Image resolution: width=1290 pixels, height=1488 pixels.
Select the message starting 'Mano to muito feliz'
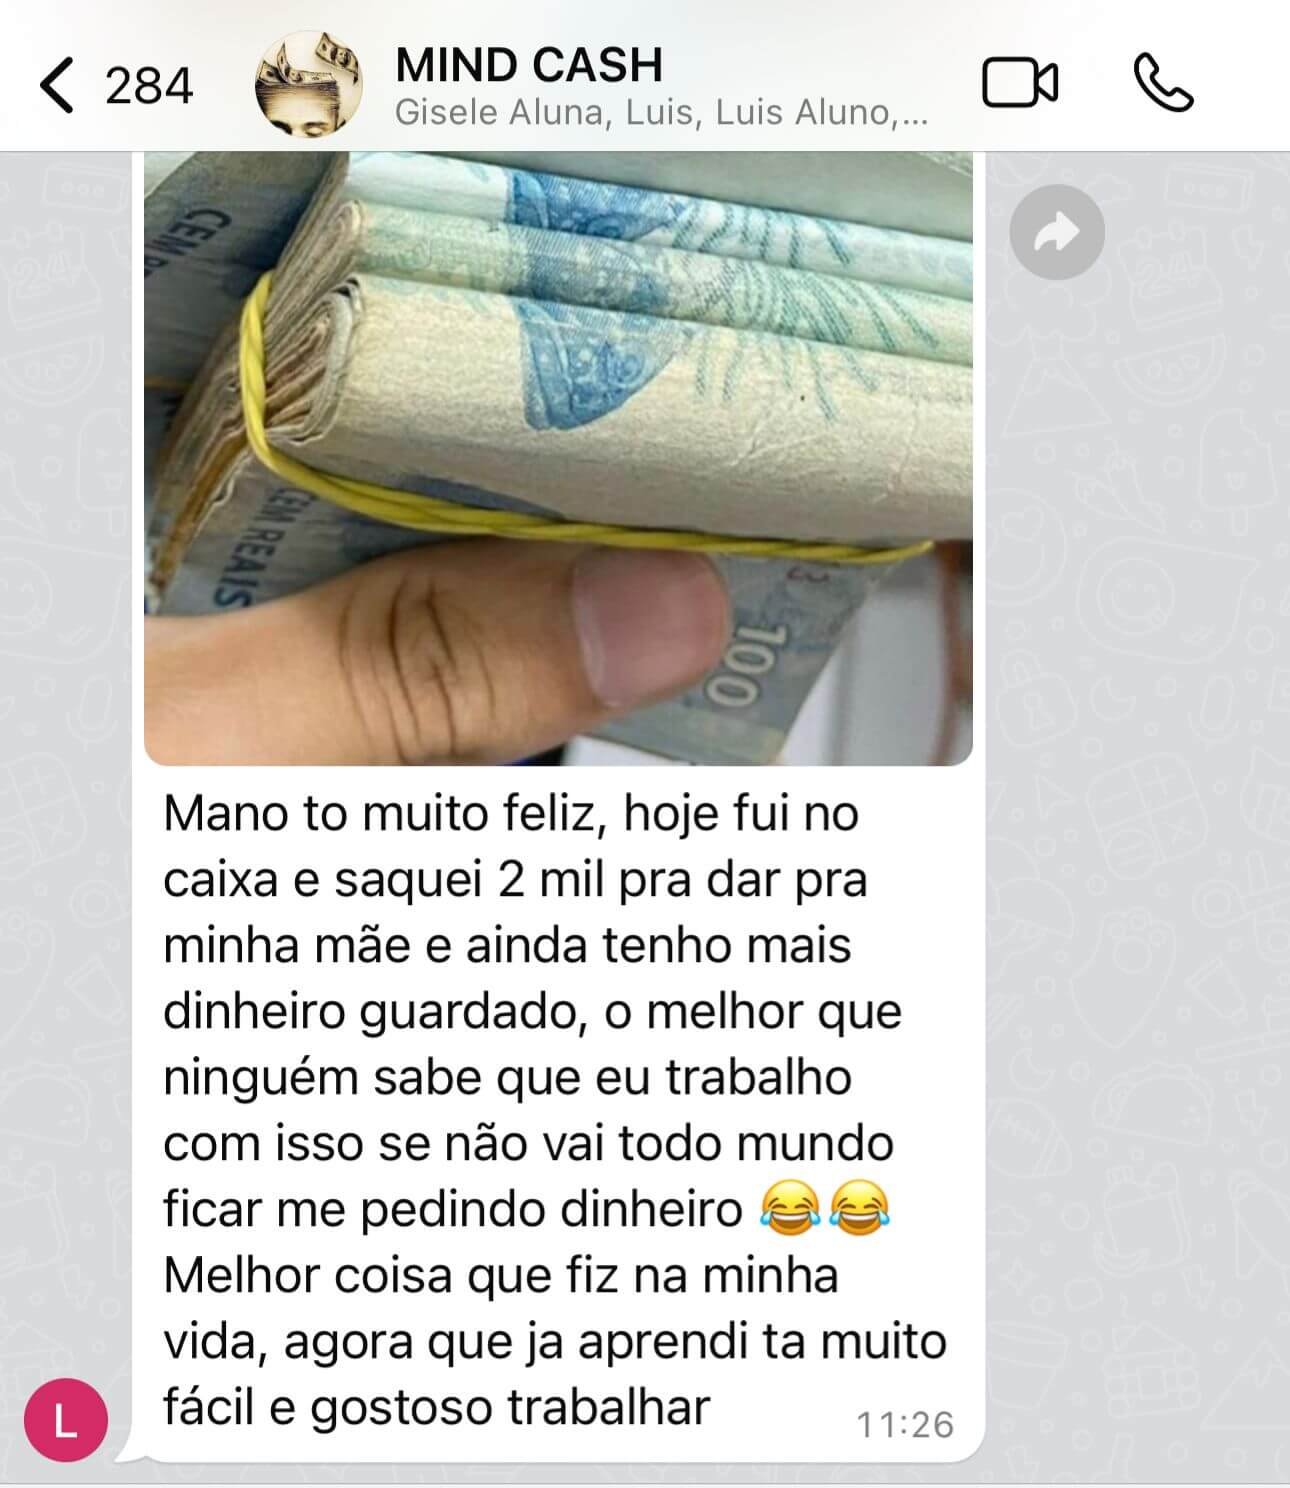pyautogui.click(x=555, y=1110)
